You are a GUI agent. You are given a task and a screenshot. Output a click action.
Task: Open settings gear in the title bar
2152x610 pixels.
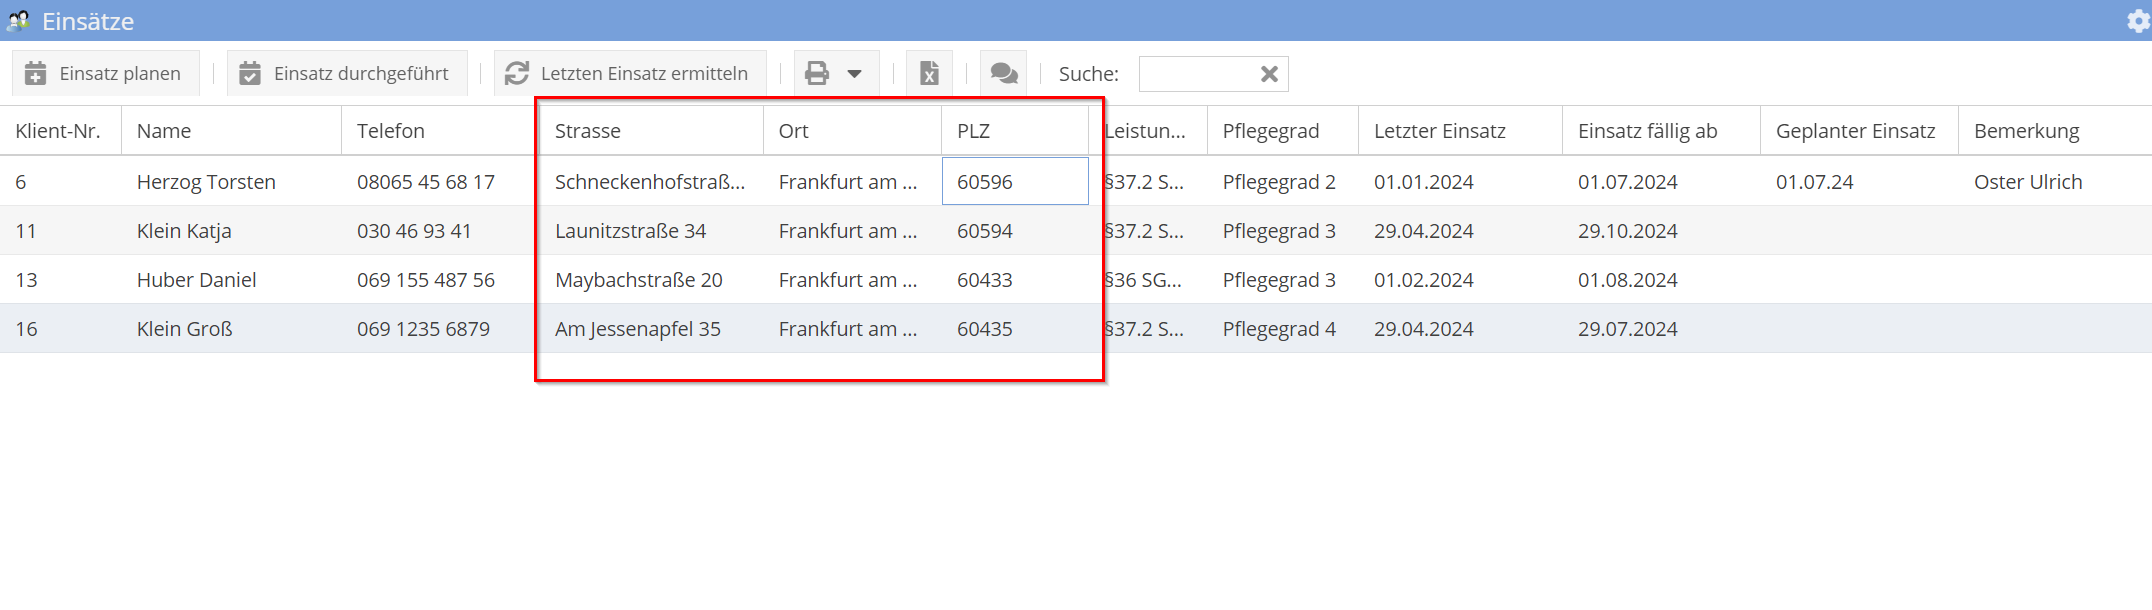(x=2138, y=21)
